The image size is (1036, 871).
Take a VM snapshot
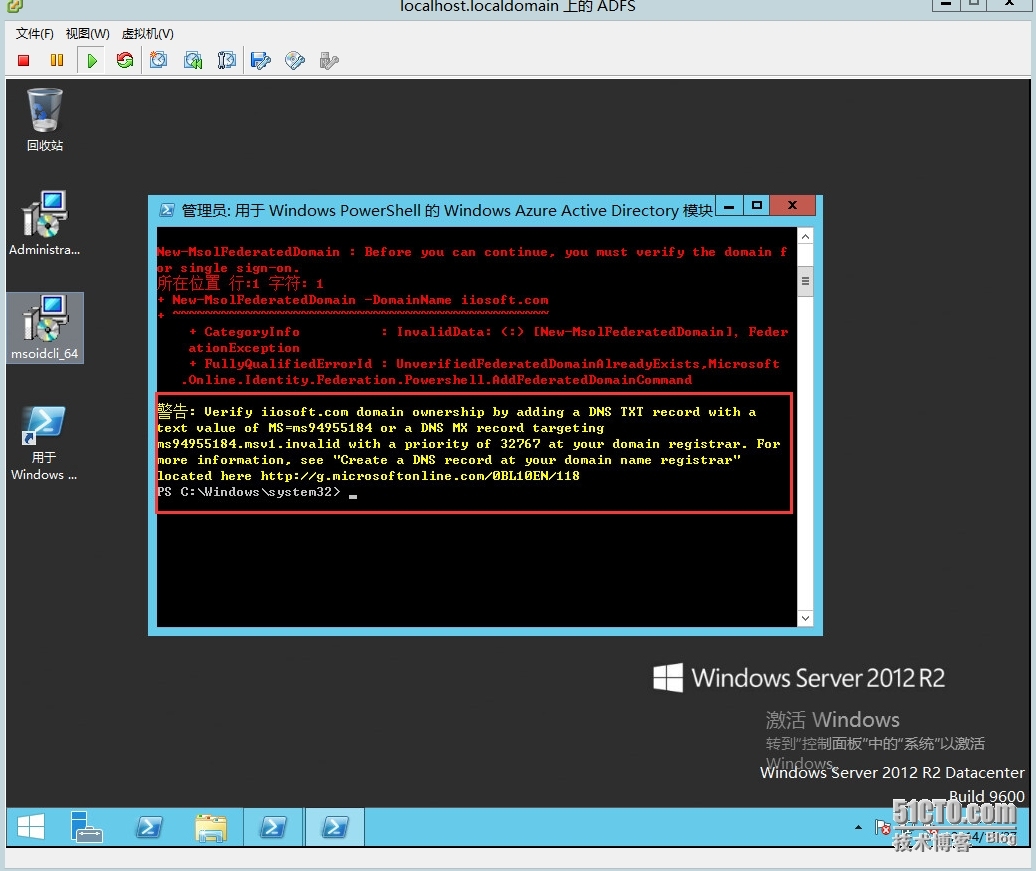(159, 61)
